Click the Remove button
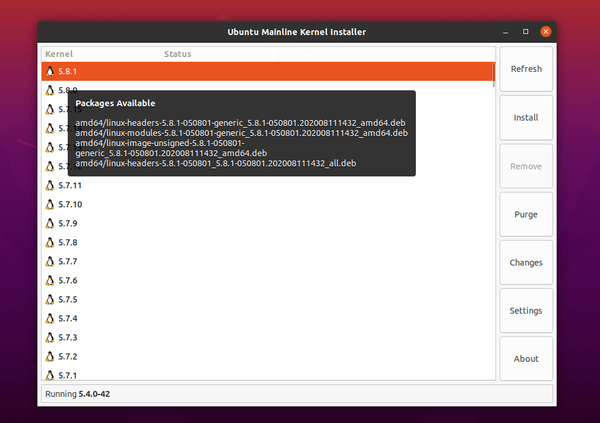The width and height of the screenshot is (600, 423). point(526,166)
